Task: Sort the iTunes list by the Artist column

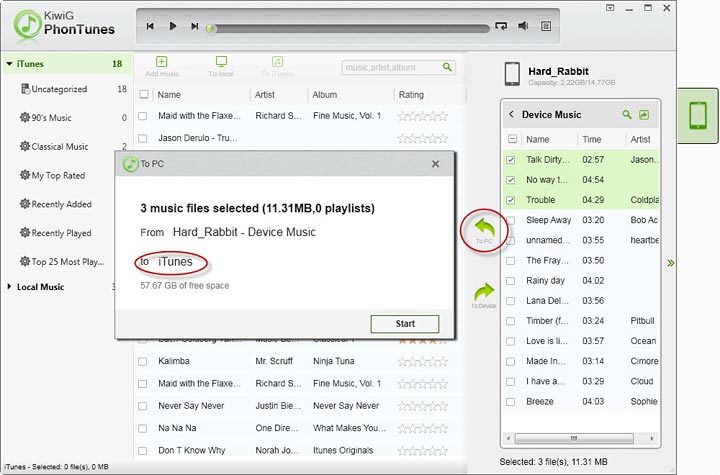Action: click(264, 95)
